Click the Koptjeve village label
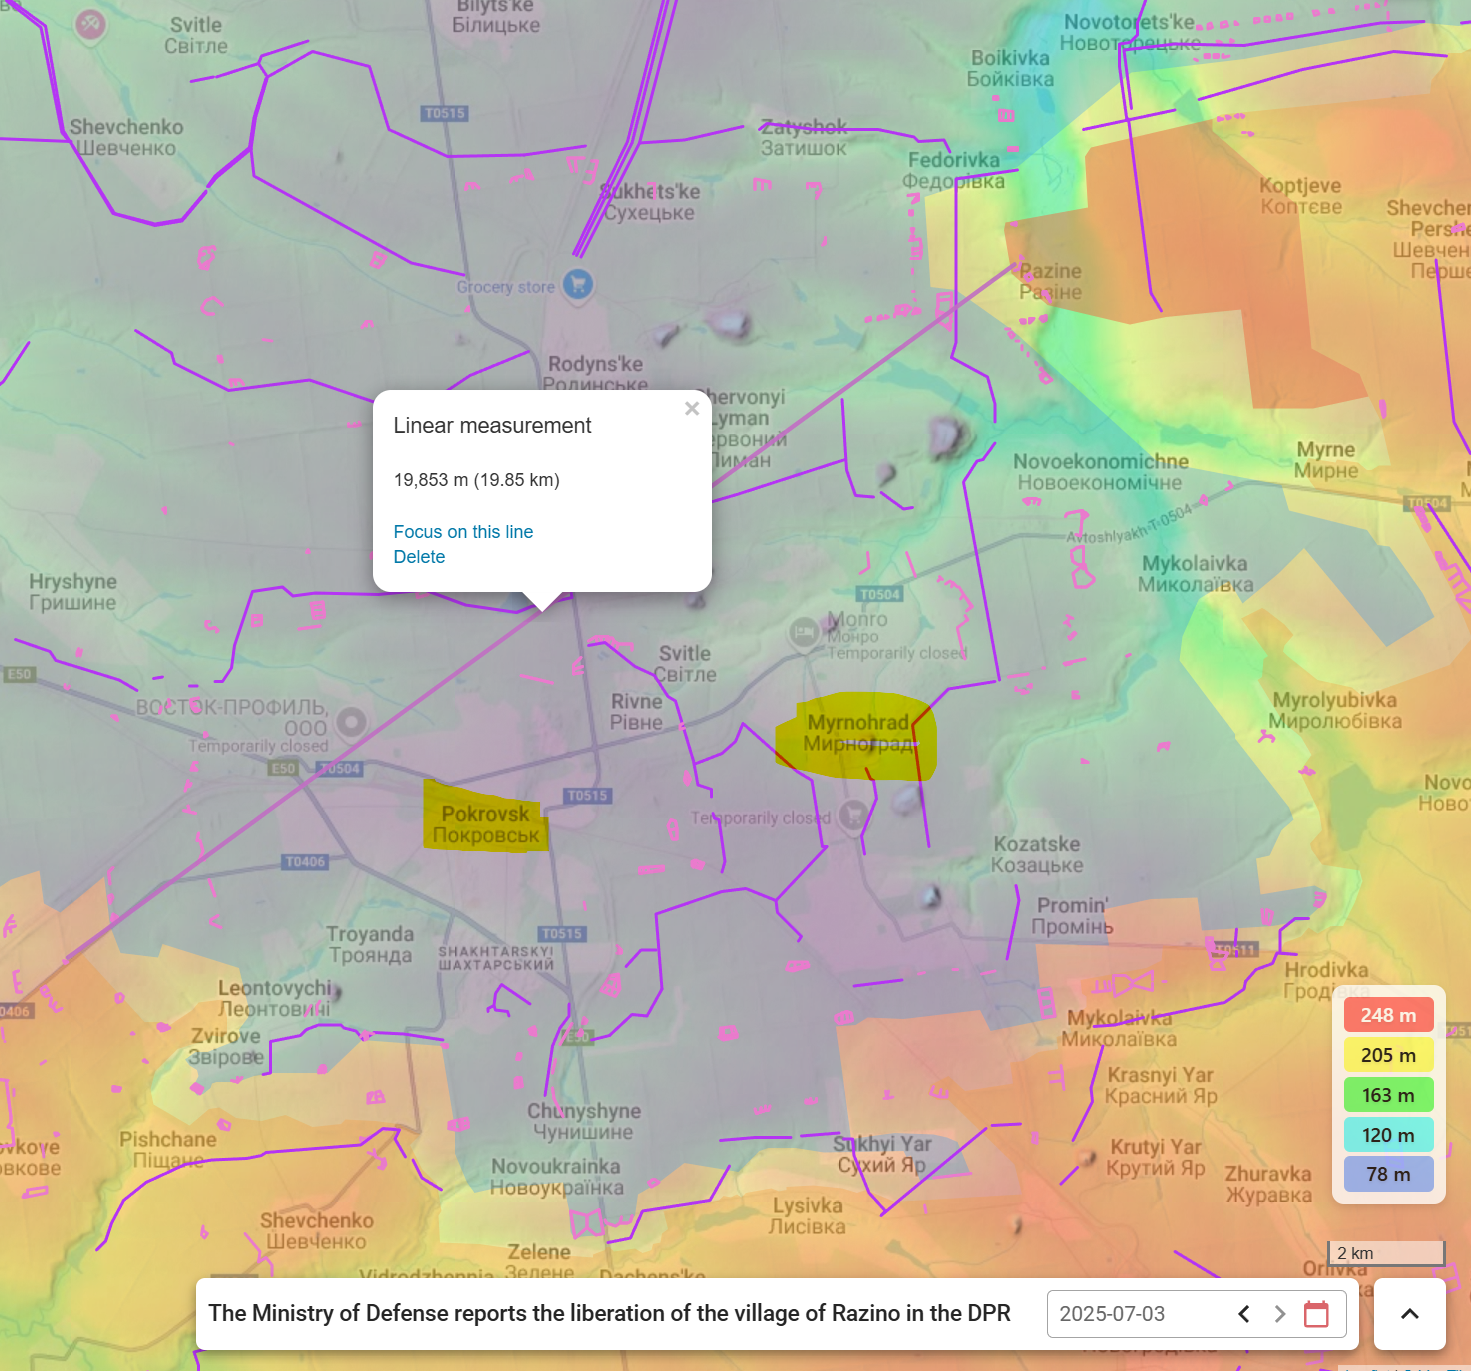The height and width of the screenshot is (1371, 1471). click(1300, 196)
